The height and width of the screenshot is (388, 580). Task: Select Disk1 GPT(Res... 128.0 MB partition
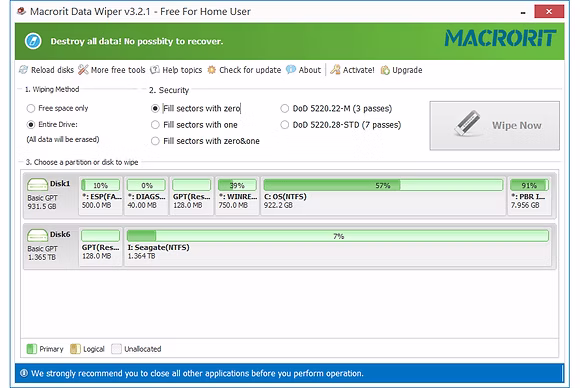click(x=192, y=196)
